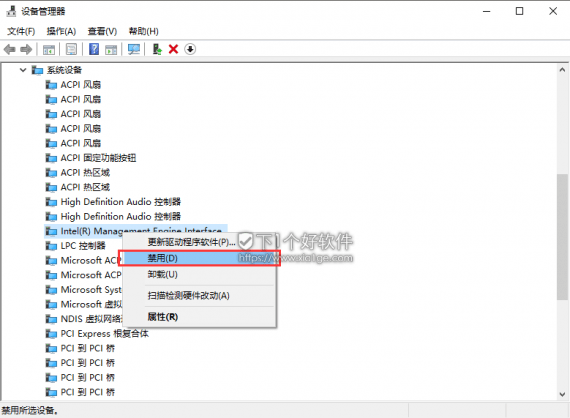570x418 pixels.
Task: Close the Device Manager window
Action: (553, 11)
